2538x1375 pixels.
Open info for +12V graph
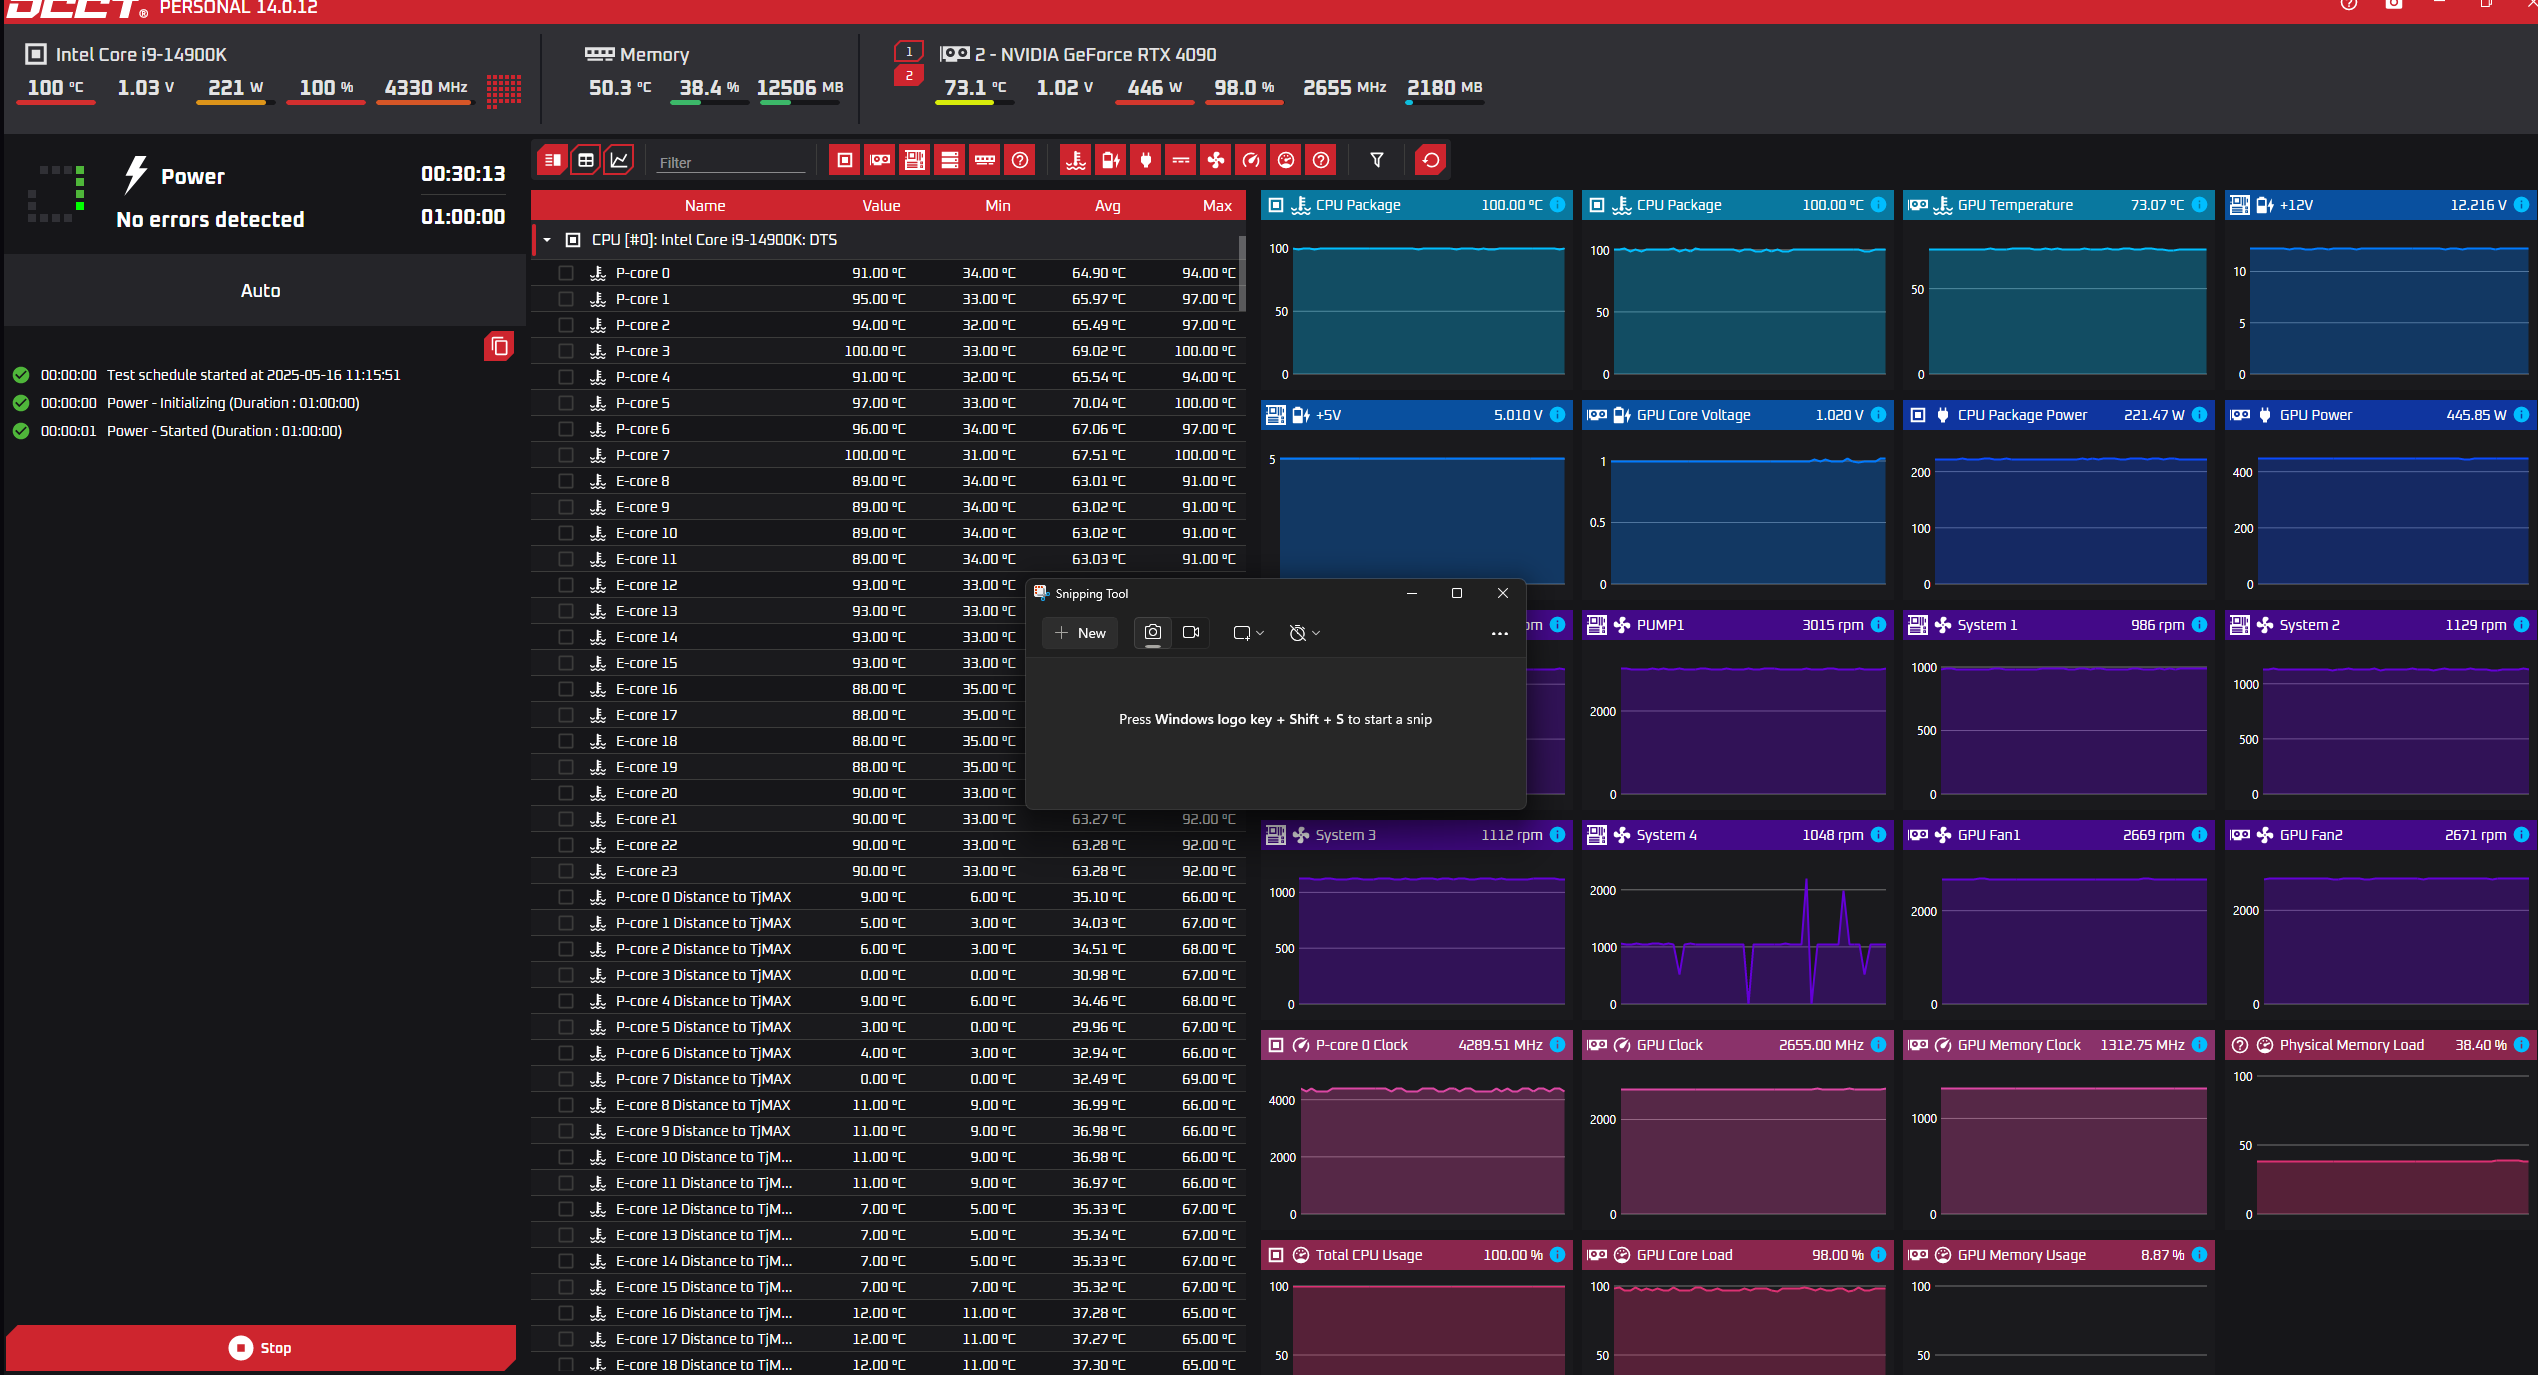[x=2521, y=205]
